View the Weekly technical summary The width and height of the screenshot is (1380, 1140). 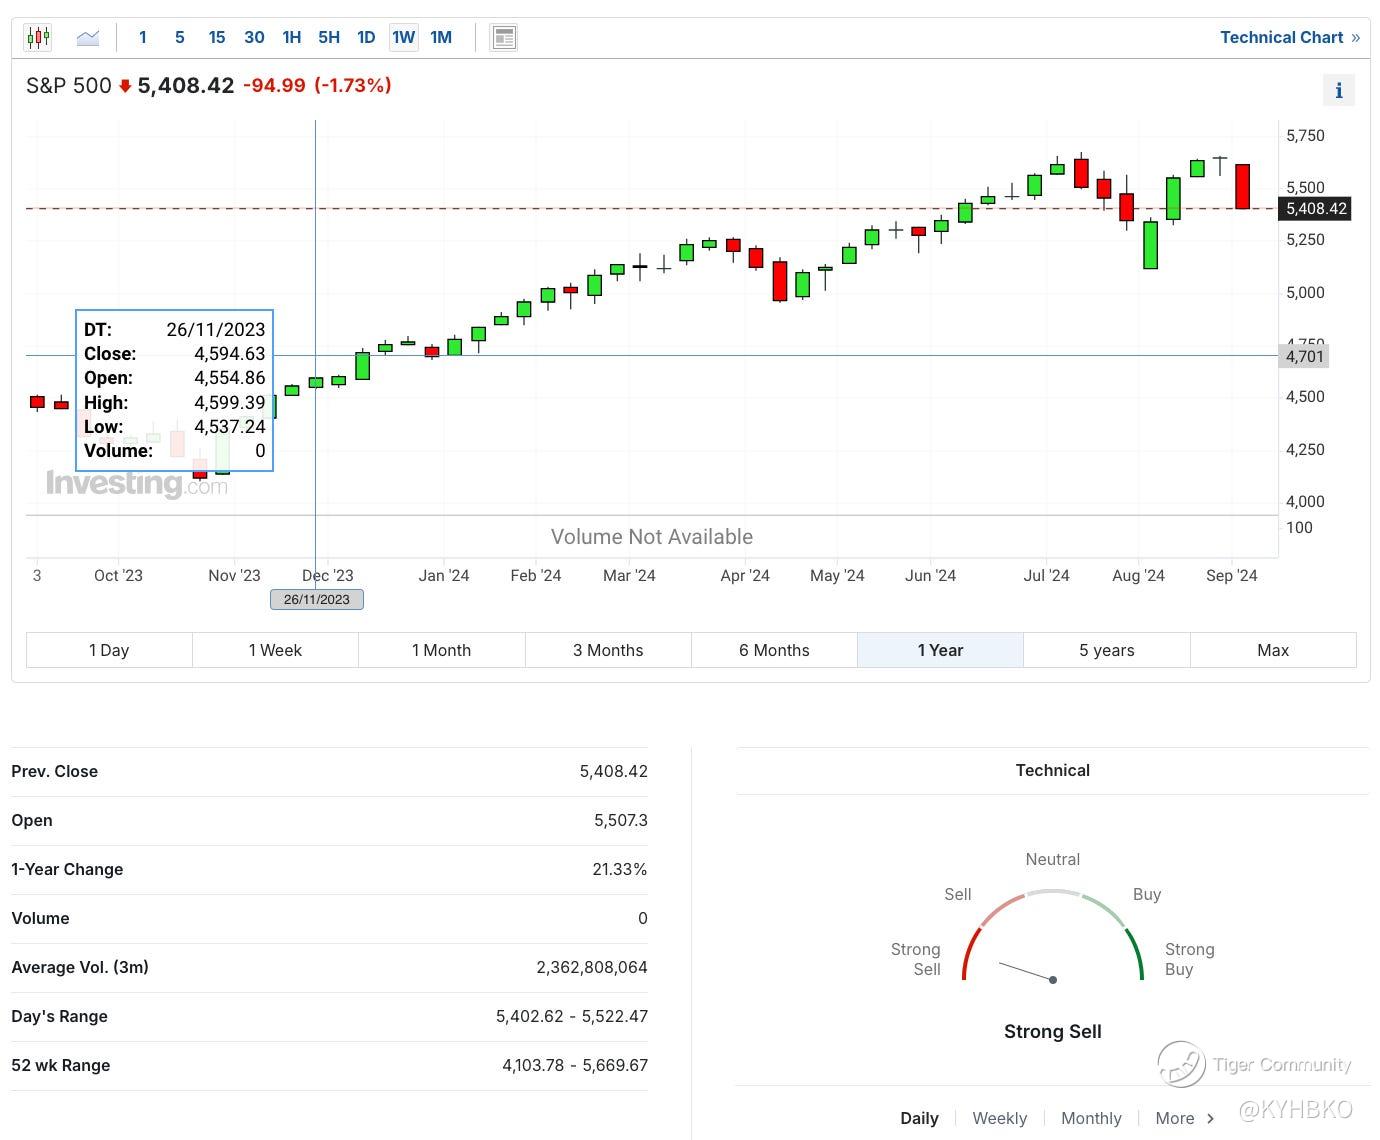tap(999, 1118)
